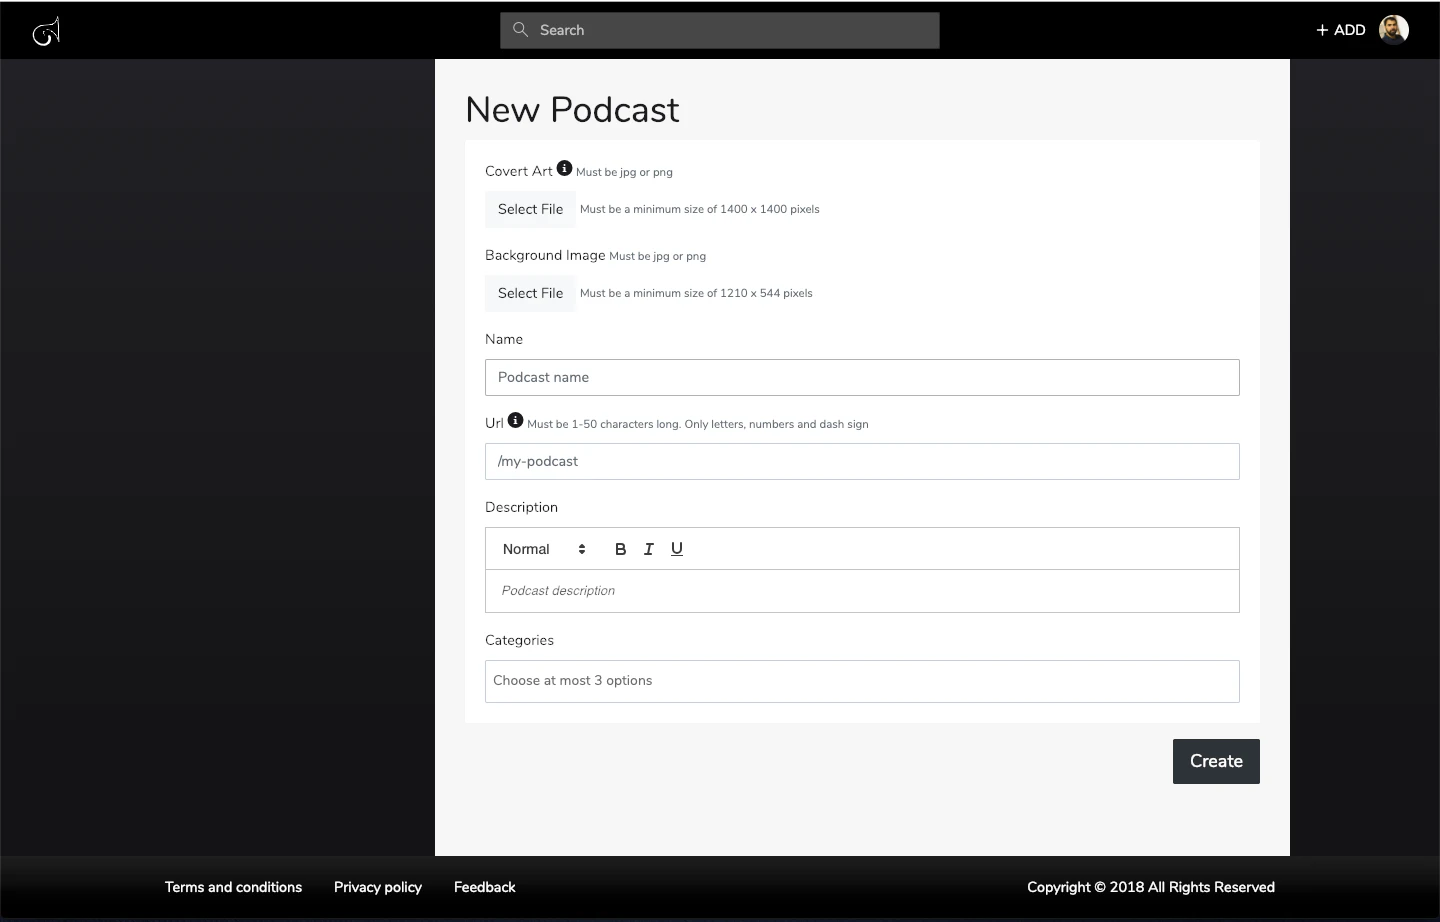Click the info icon next to Url
The height and width of the screenshot is (922, 1440).
[514, 420]
